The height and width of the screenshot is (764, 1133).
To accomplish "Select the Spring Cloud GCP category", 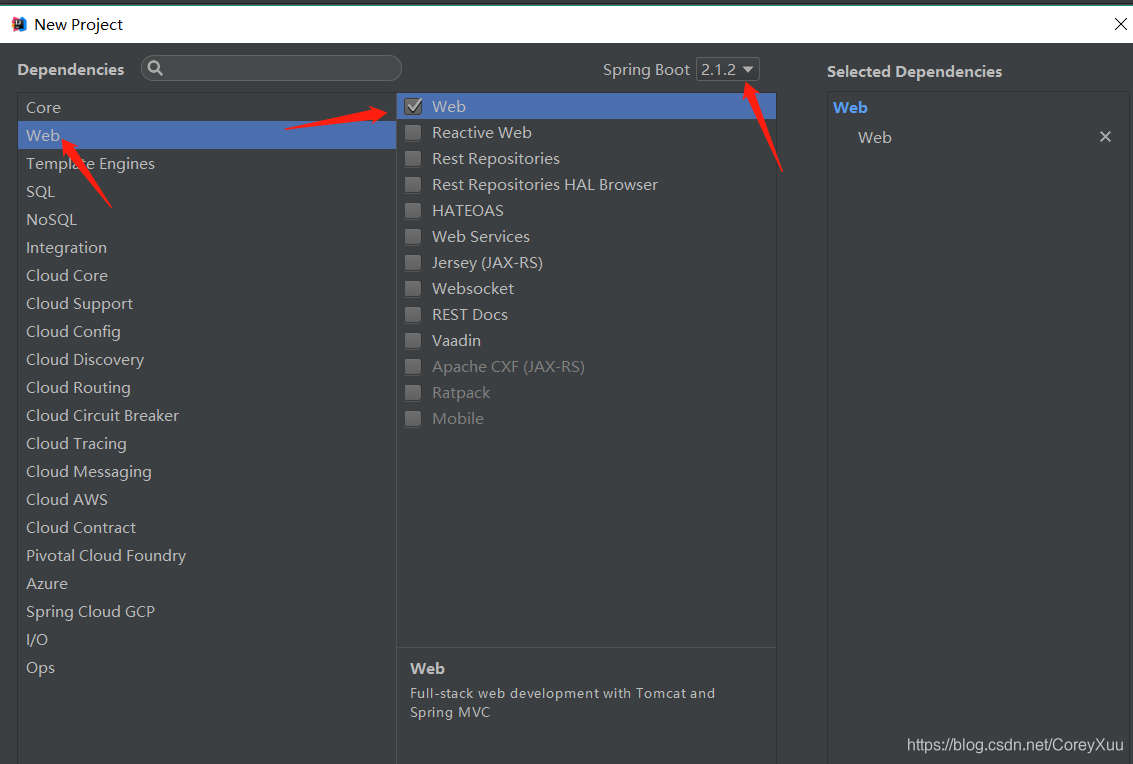I will (x=207, y=611).
